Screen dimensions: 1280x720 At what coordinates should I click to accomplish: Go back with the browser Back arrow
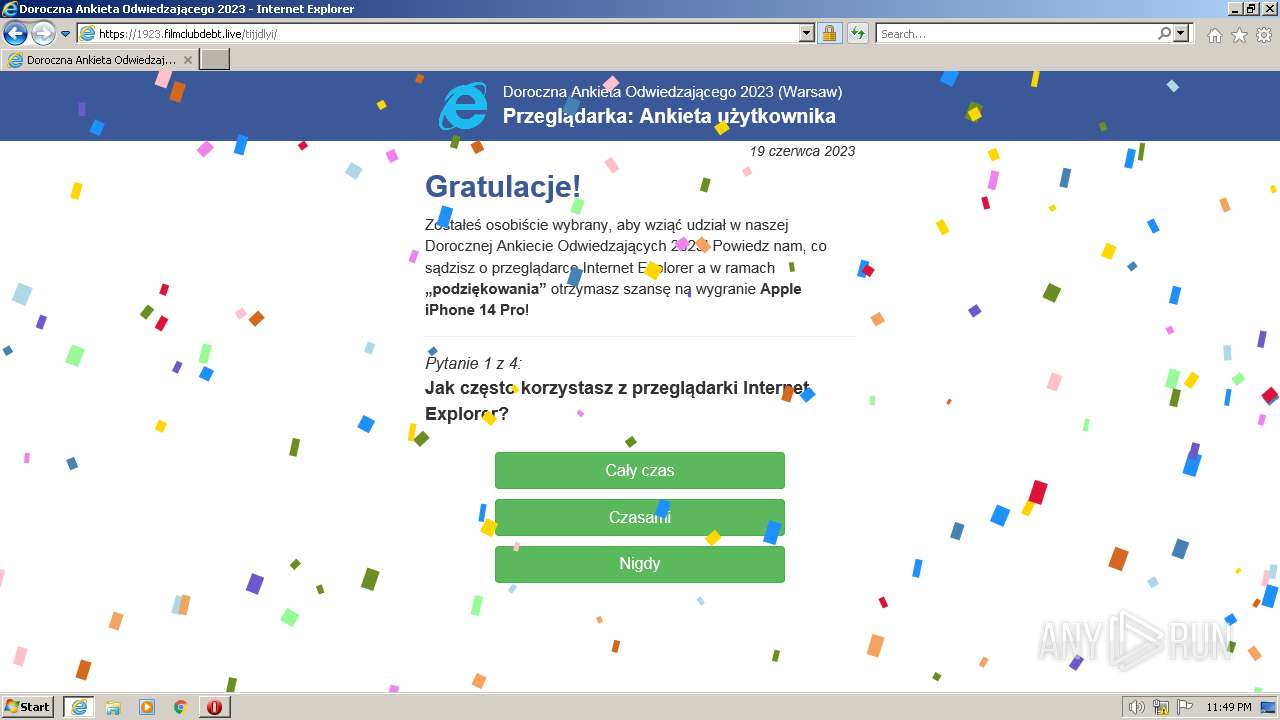tap(15, 33)
